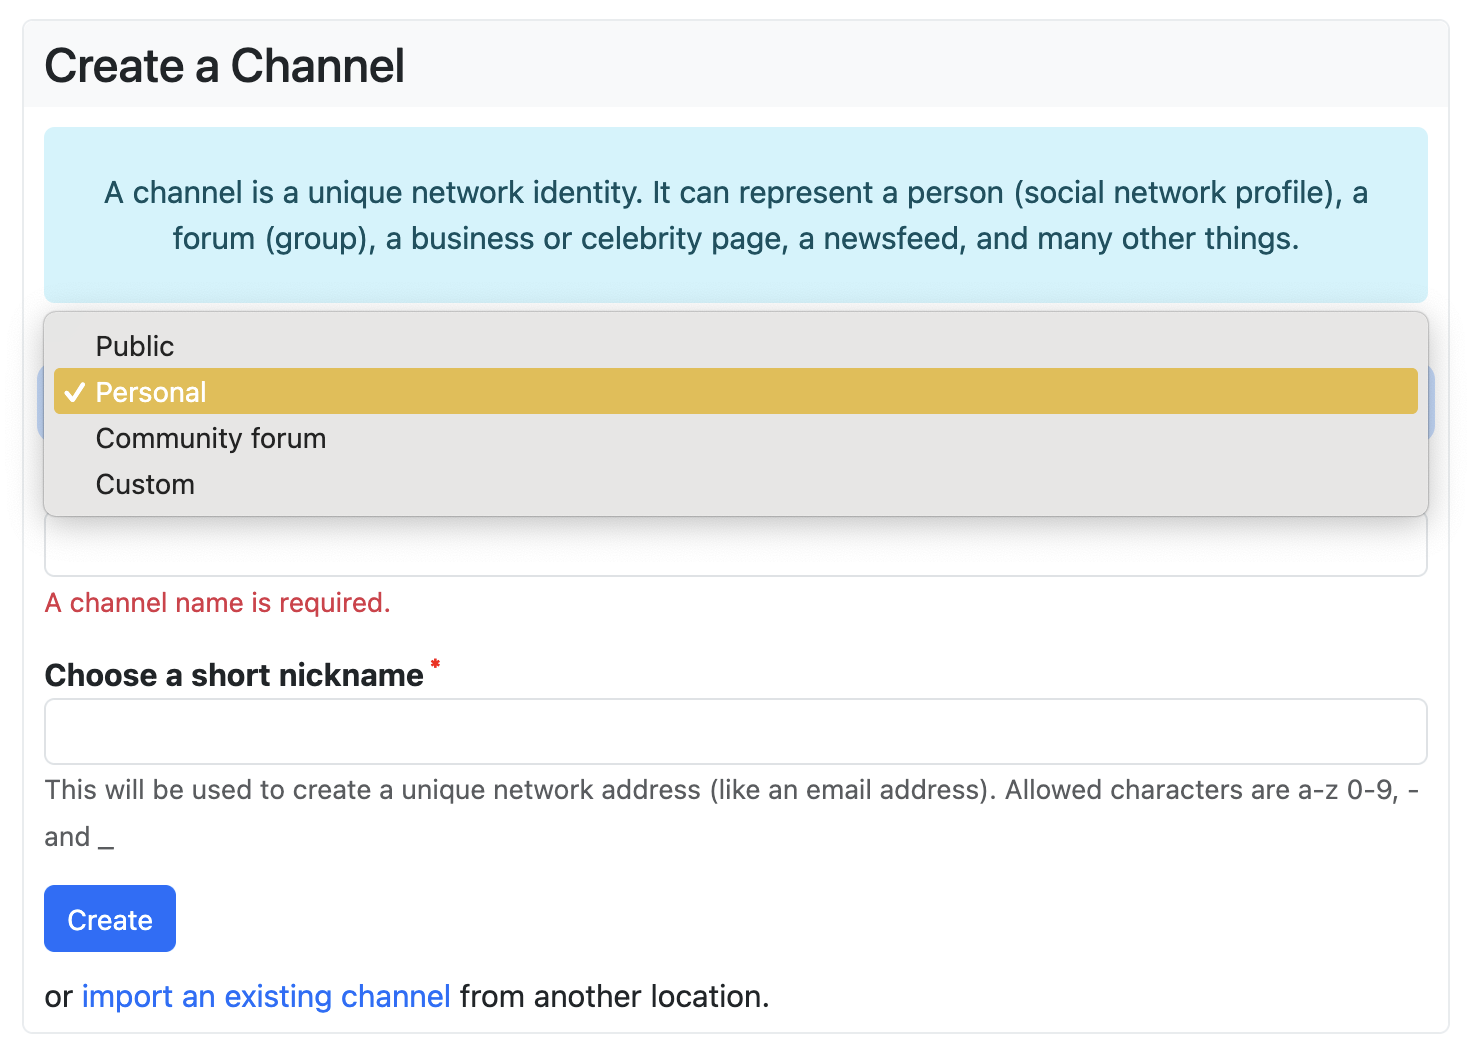This screenshot has width=1470, height=1052.
Task: Click the social network profile sentence in banner
Action: point(736,192)
